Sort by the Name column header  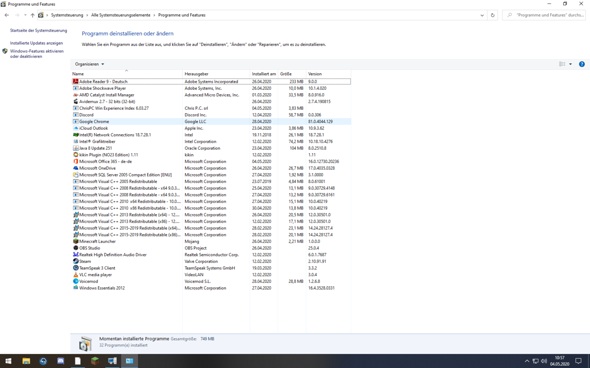coord(126,74)
